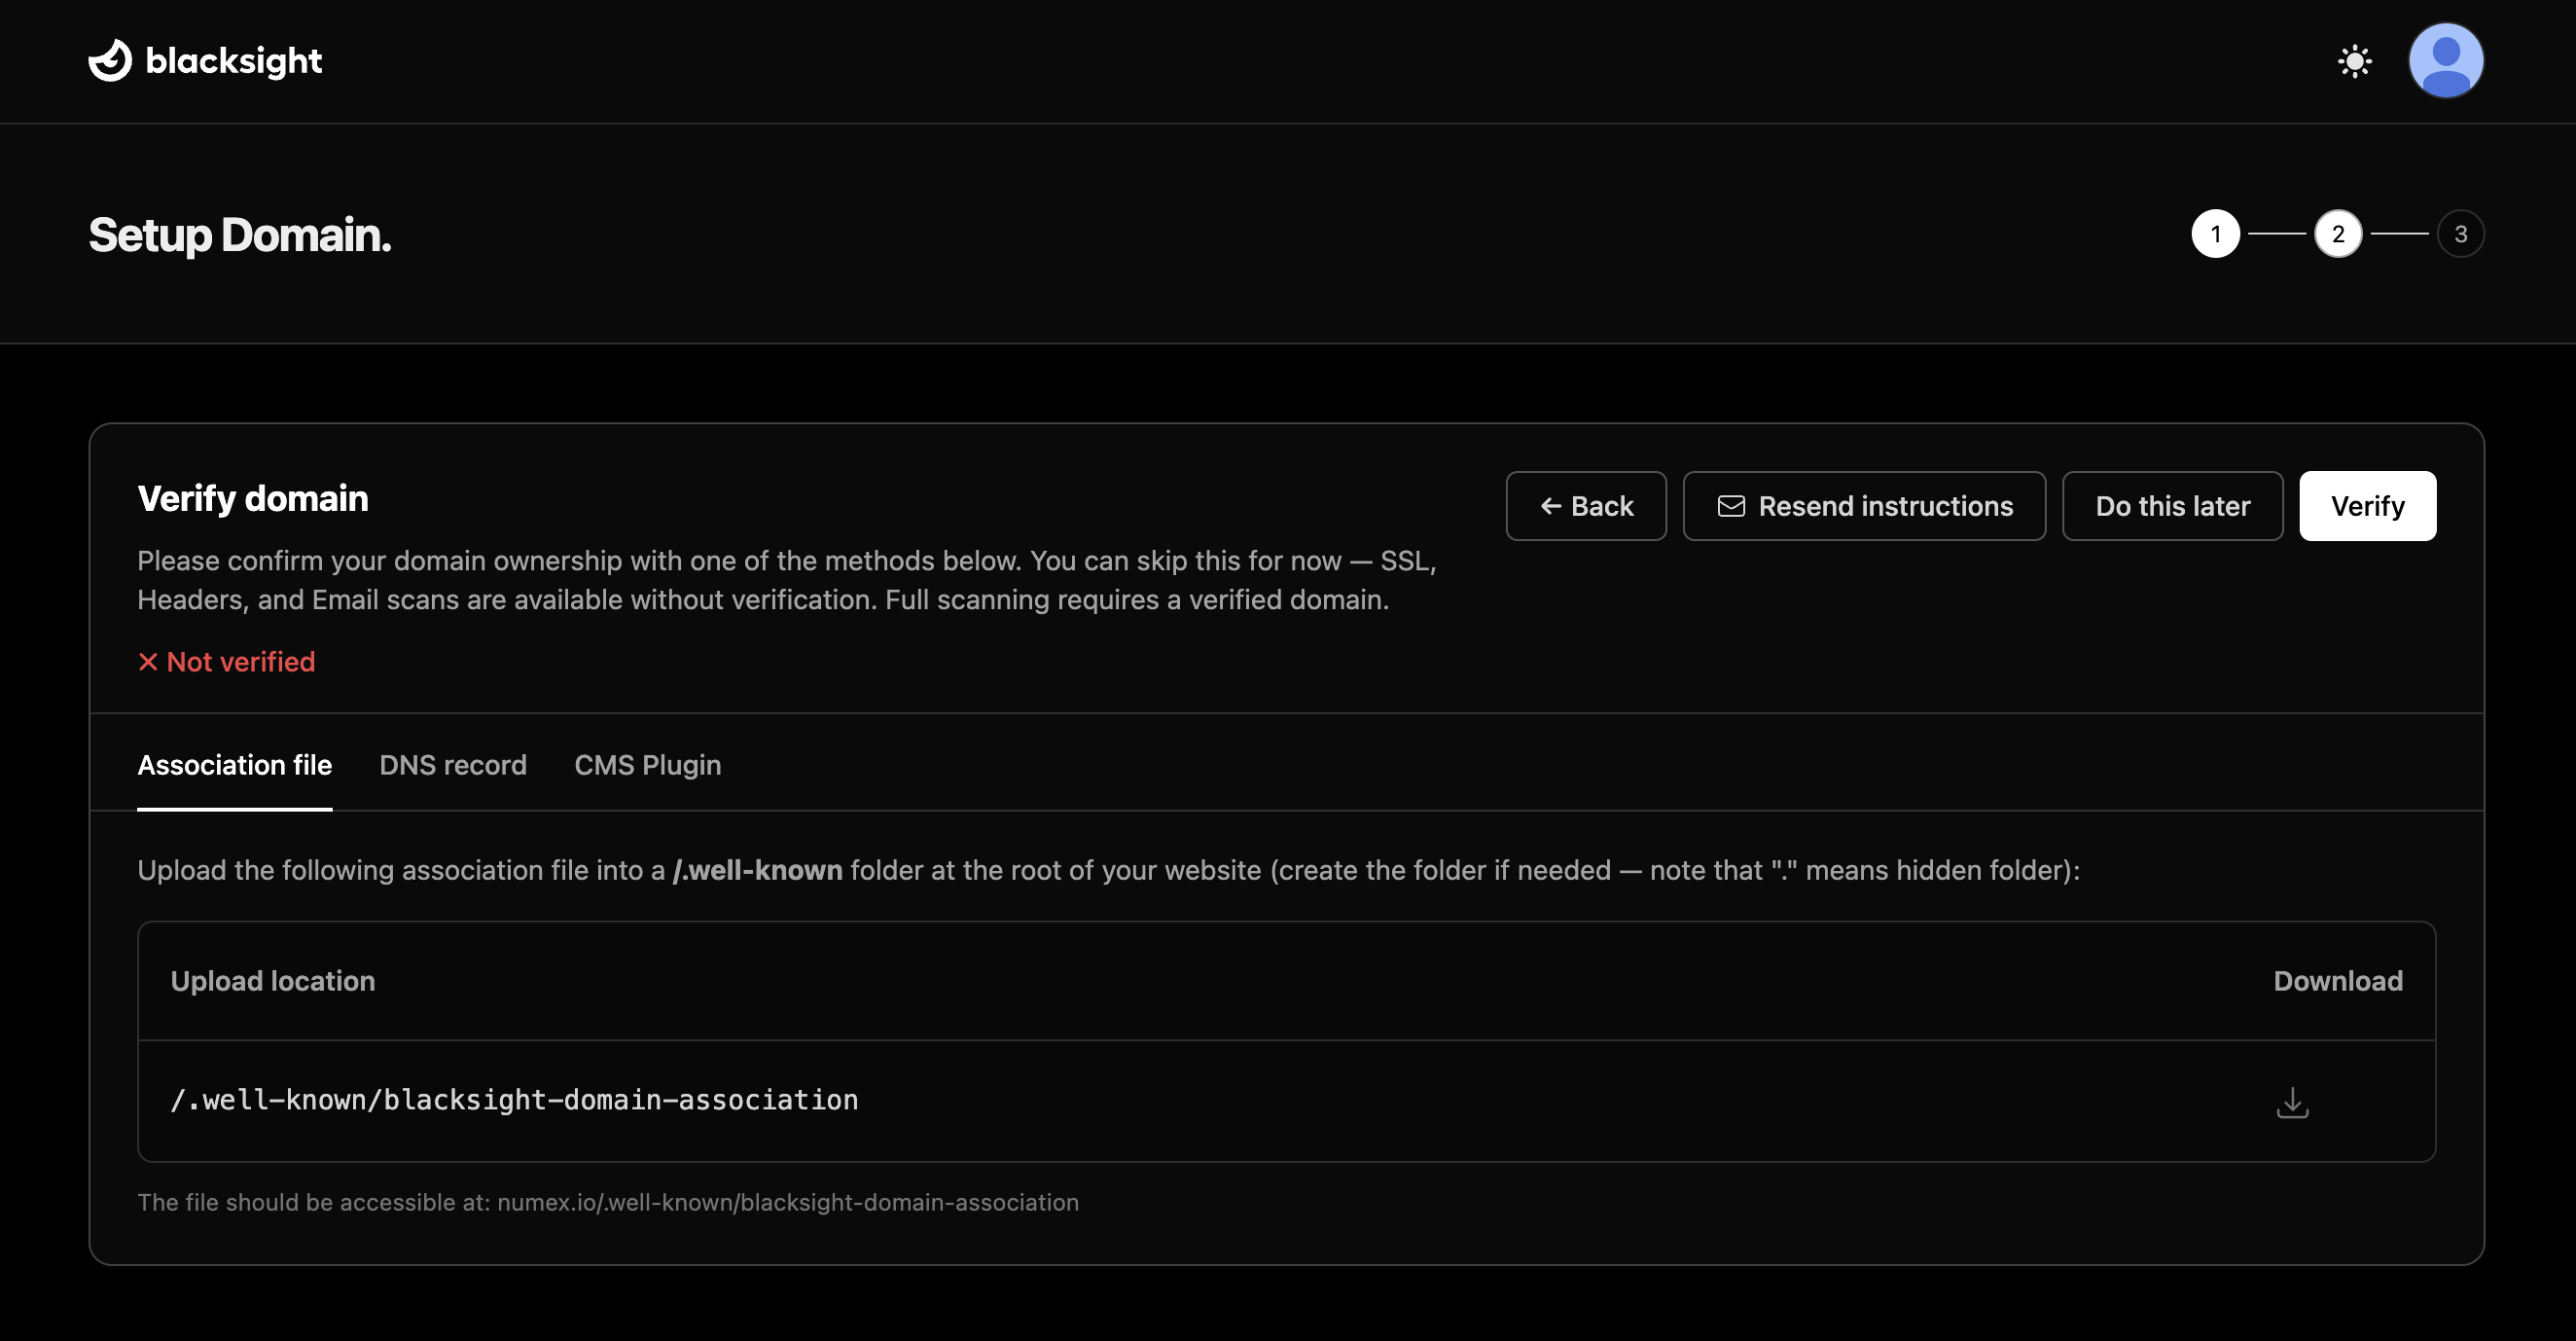
Task: Open the user avatar profile menu
Action: 2445,61
